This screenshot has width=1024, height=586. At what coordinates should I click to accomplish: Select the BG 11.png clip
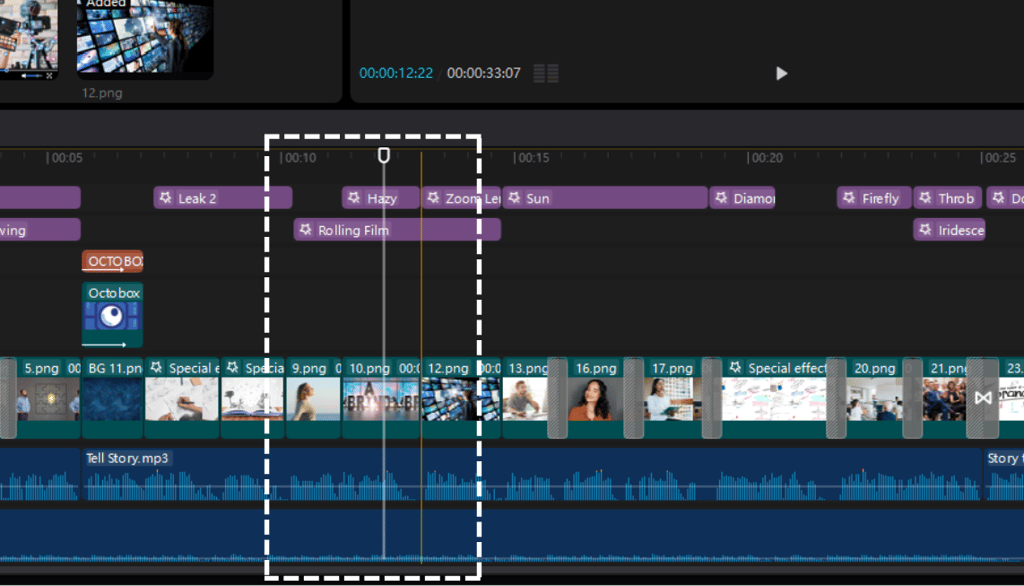[x=112, y=397]
